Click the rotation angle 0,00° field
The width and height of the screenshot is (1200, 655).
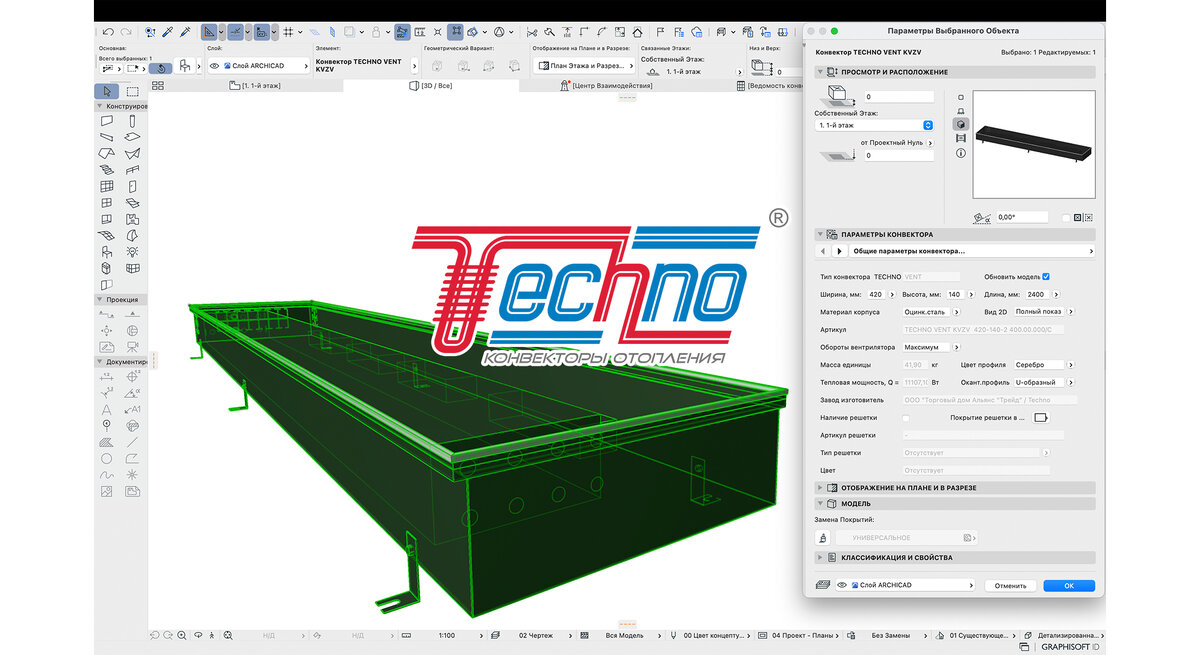point(1021,217)
